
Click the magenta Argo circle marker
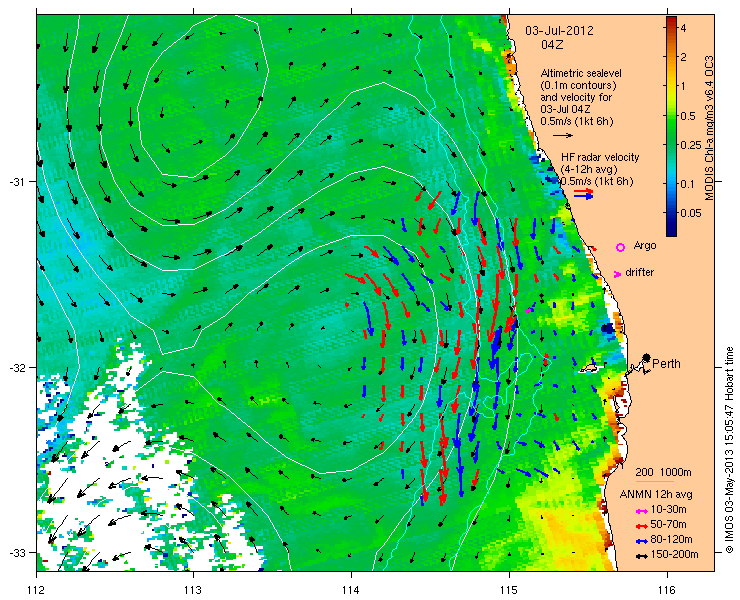[x=621, y=247]
